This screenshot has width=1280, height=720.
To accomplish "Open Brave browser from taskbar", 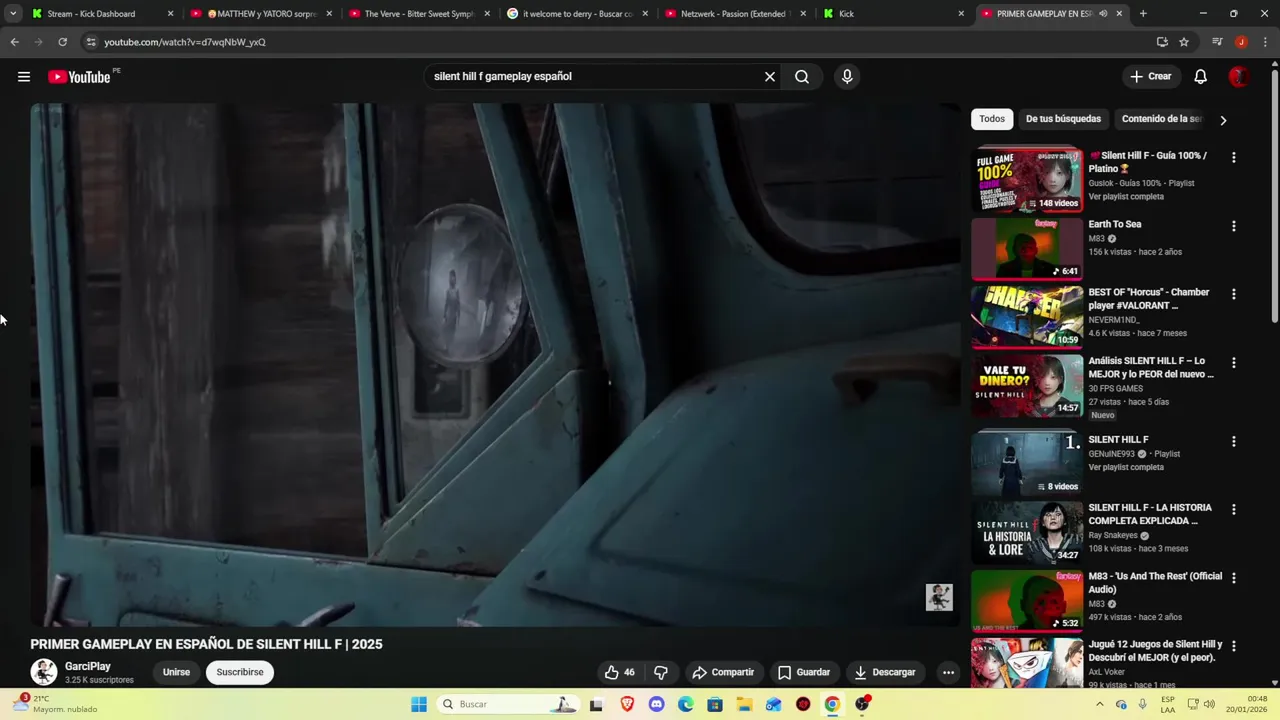I will (627, 704).
